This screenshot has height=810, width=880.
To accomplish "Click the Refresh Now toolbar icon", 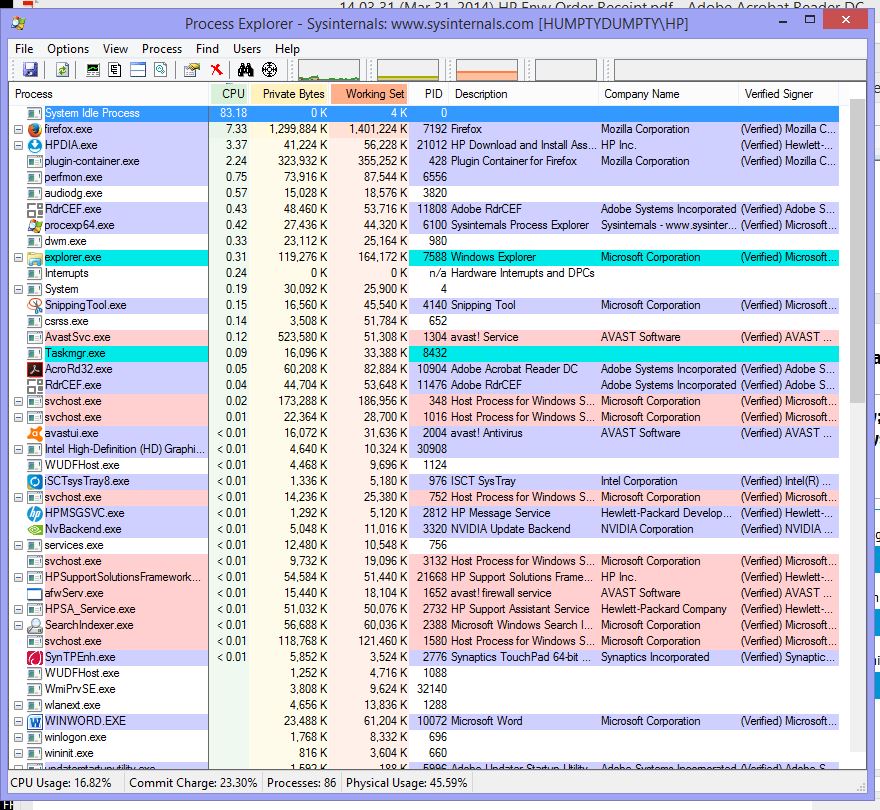I will [x=62, y=70].
